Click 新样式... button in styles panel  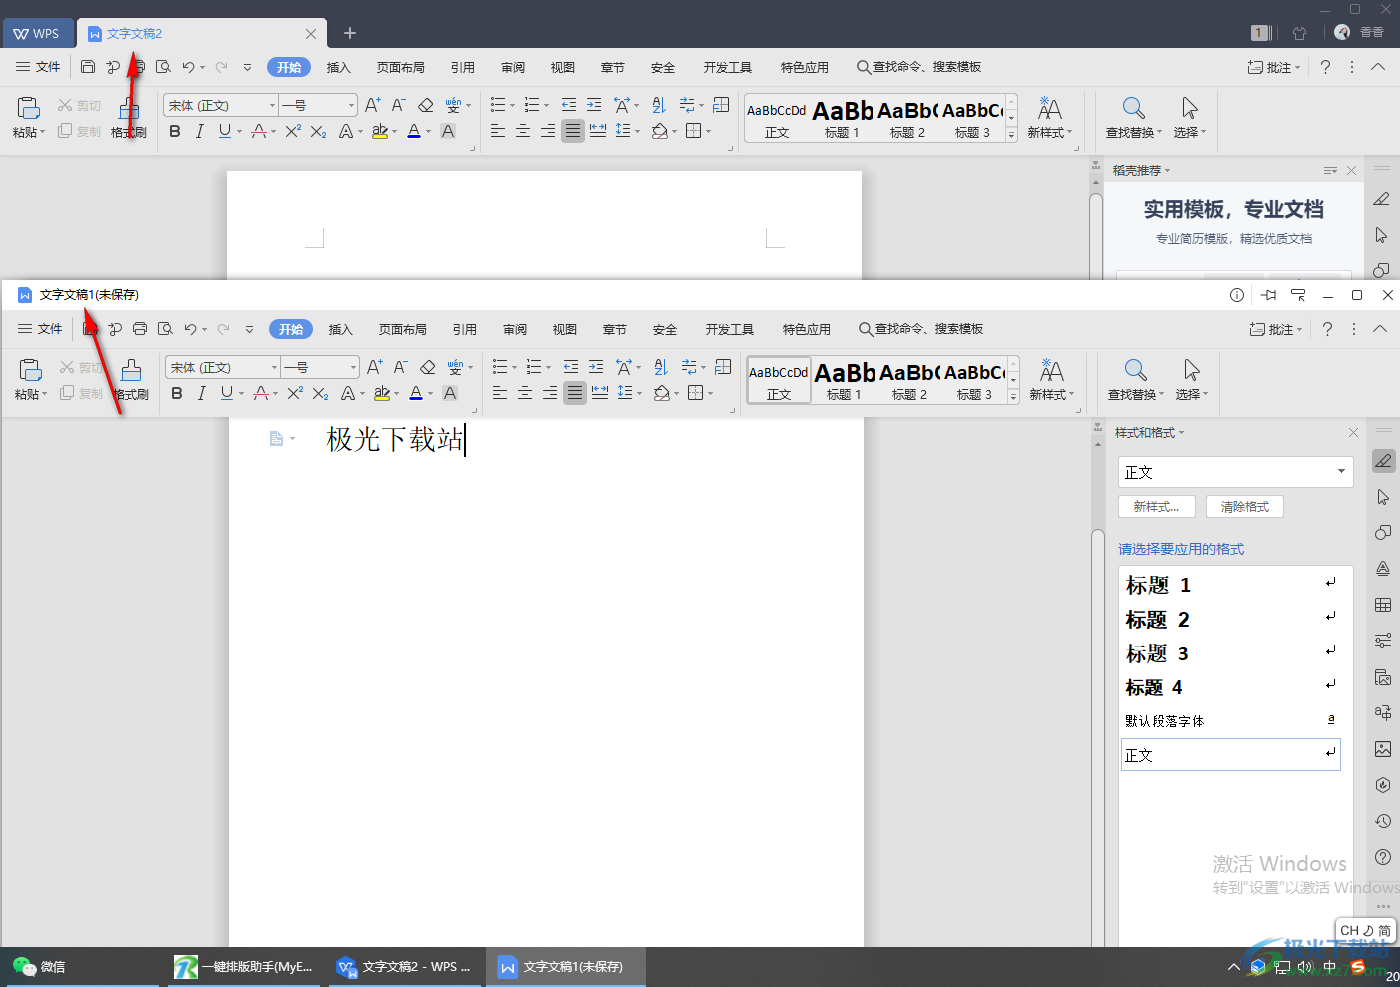1157,507
